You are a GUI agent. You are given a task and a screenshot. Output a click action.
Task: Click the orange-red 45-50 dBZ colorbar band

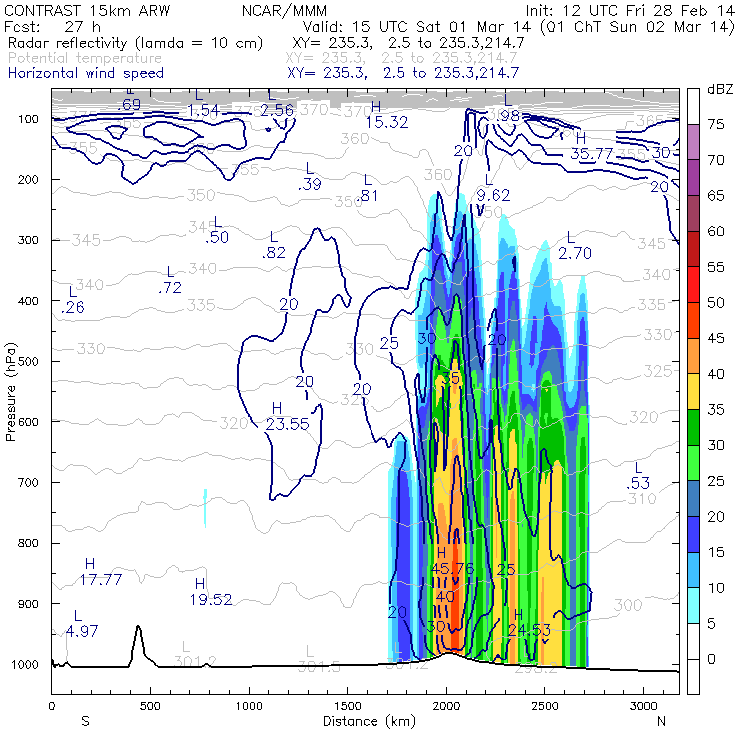tap(693, 320)
